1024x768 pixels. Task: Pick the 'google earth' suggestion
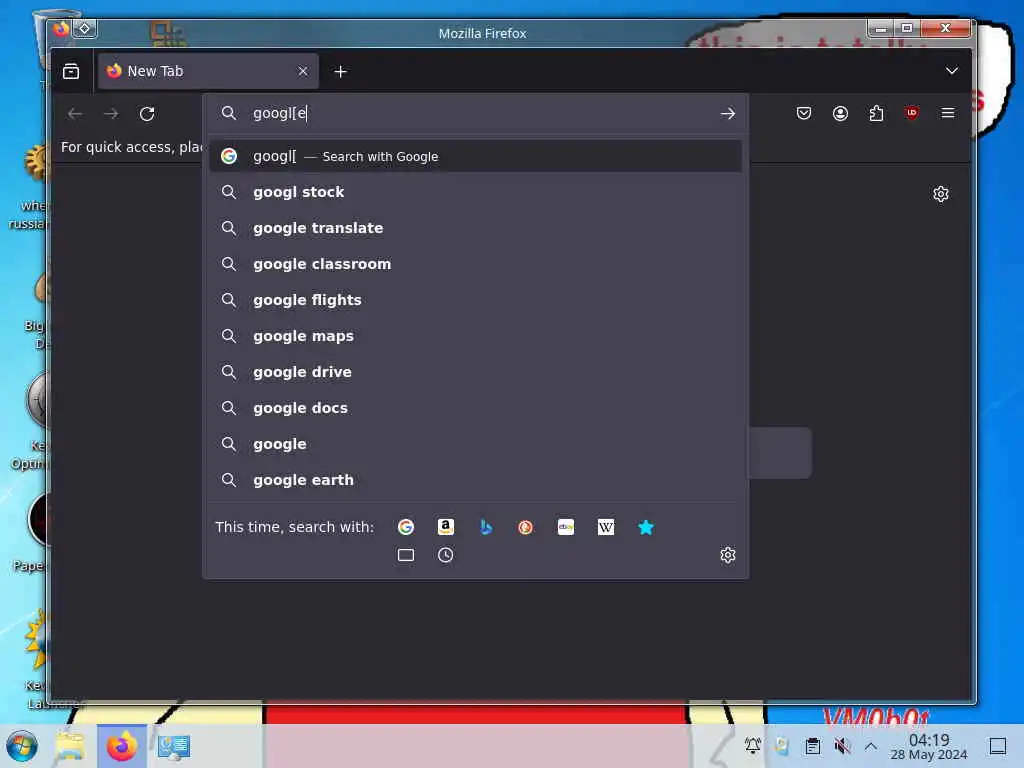475,480
